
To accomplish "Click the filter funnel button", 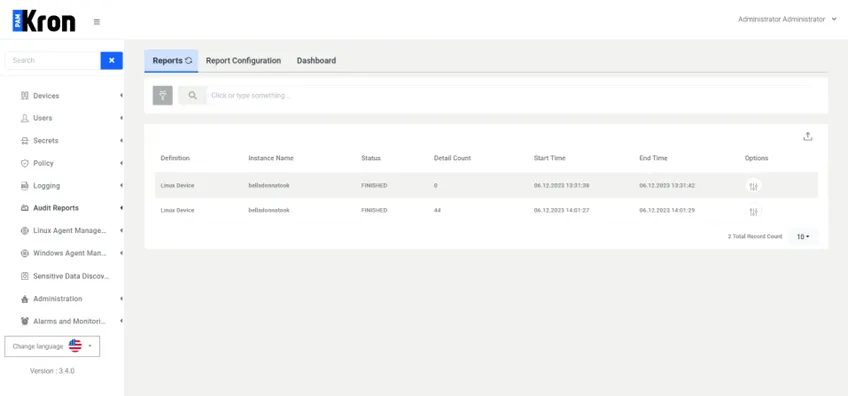I will click(163, 95).
